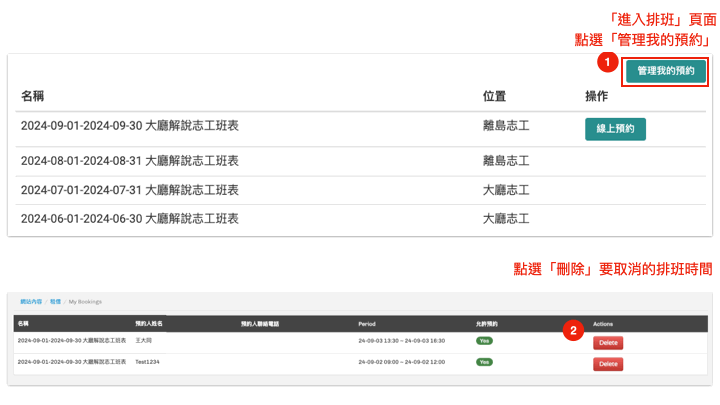
Task: Click the 允許預約 column header
Action: pyautogui.click(x=486, y=324)
